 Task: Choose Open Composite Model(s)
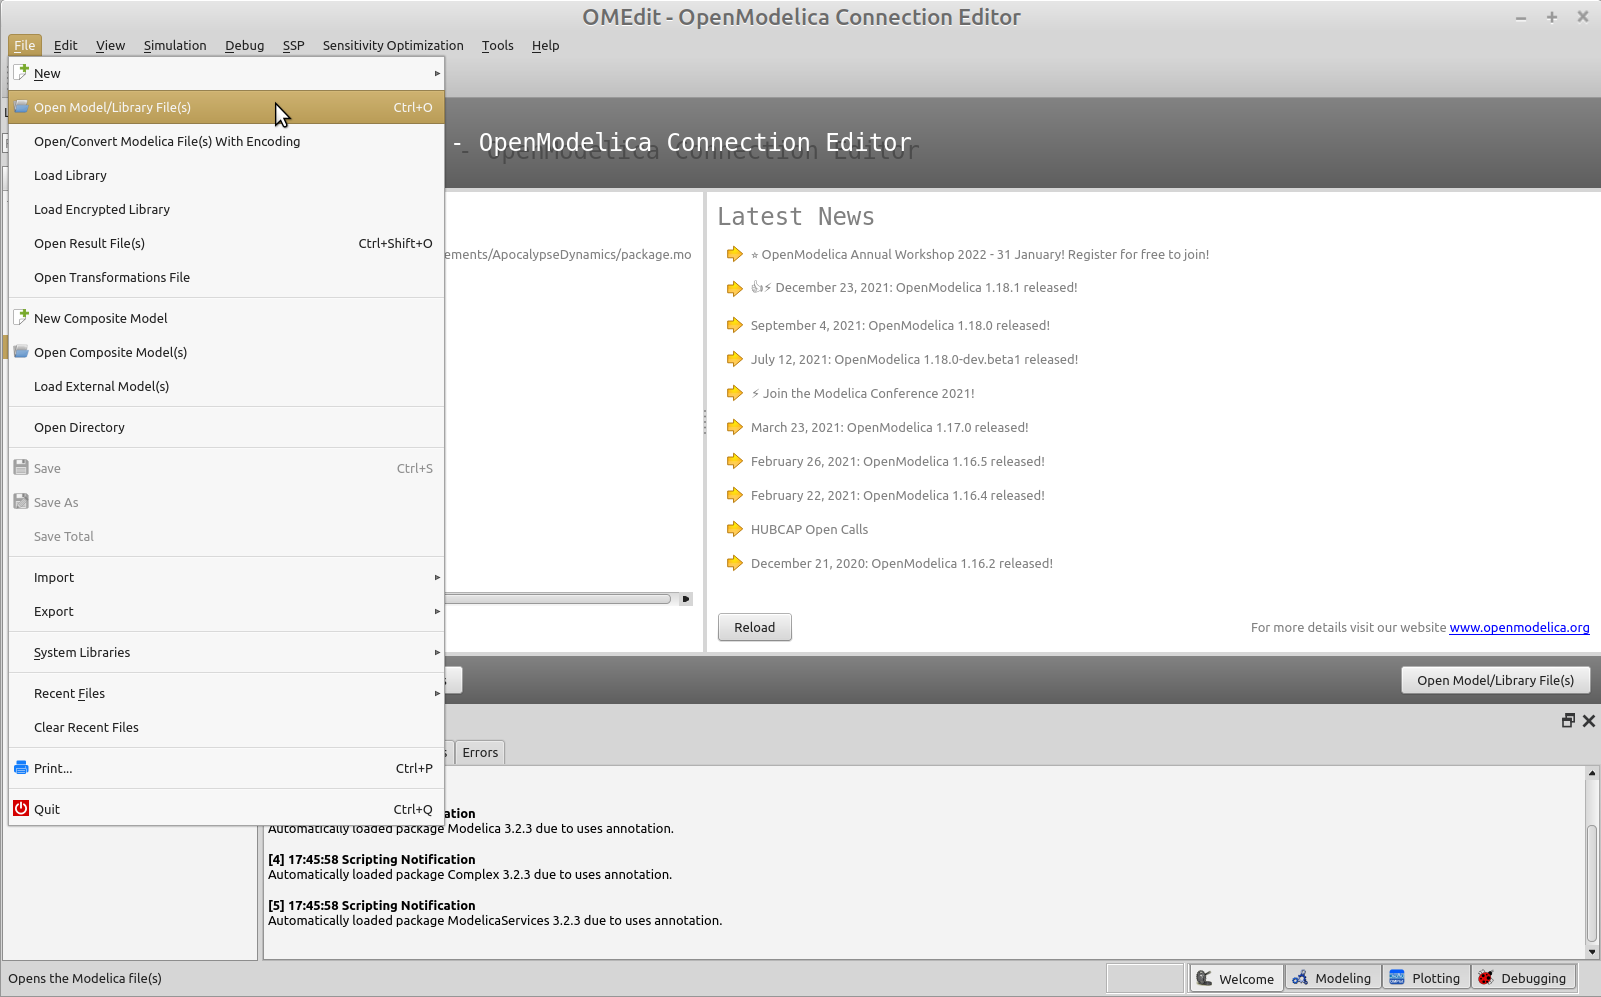coord(226,352)
